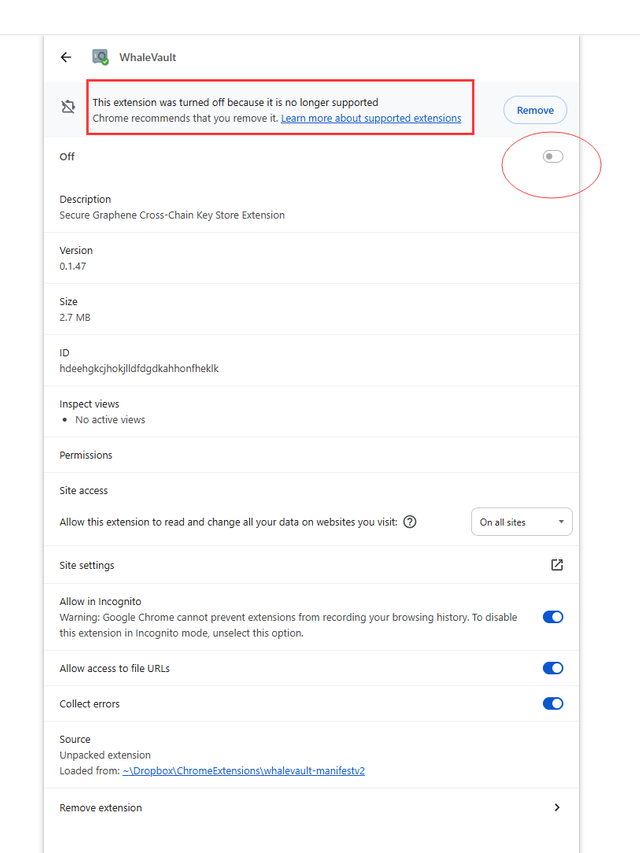
Task: Disable Allow in Incognito toggle
Action: [553, 617]
